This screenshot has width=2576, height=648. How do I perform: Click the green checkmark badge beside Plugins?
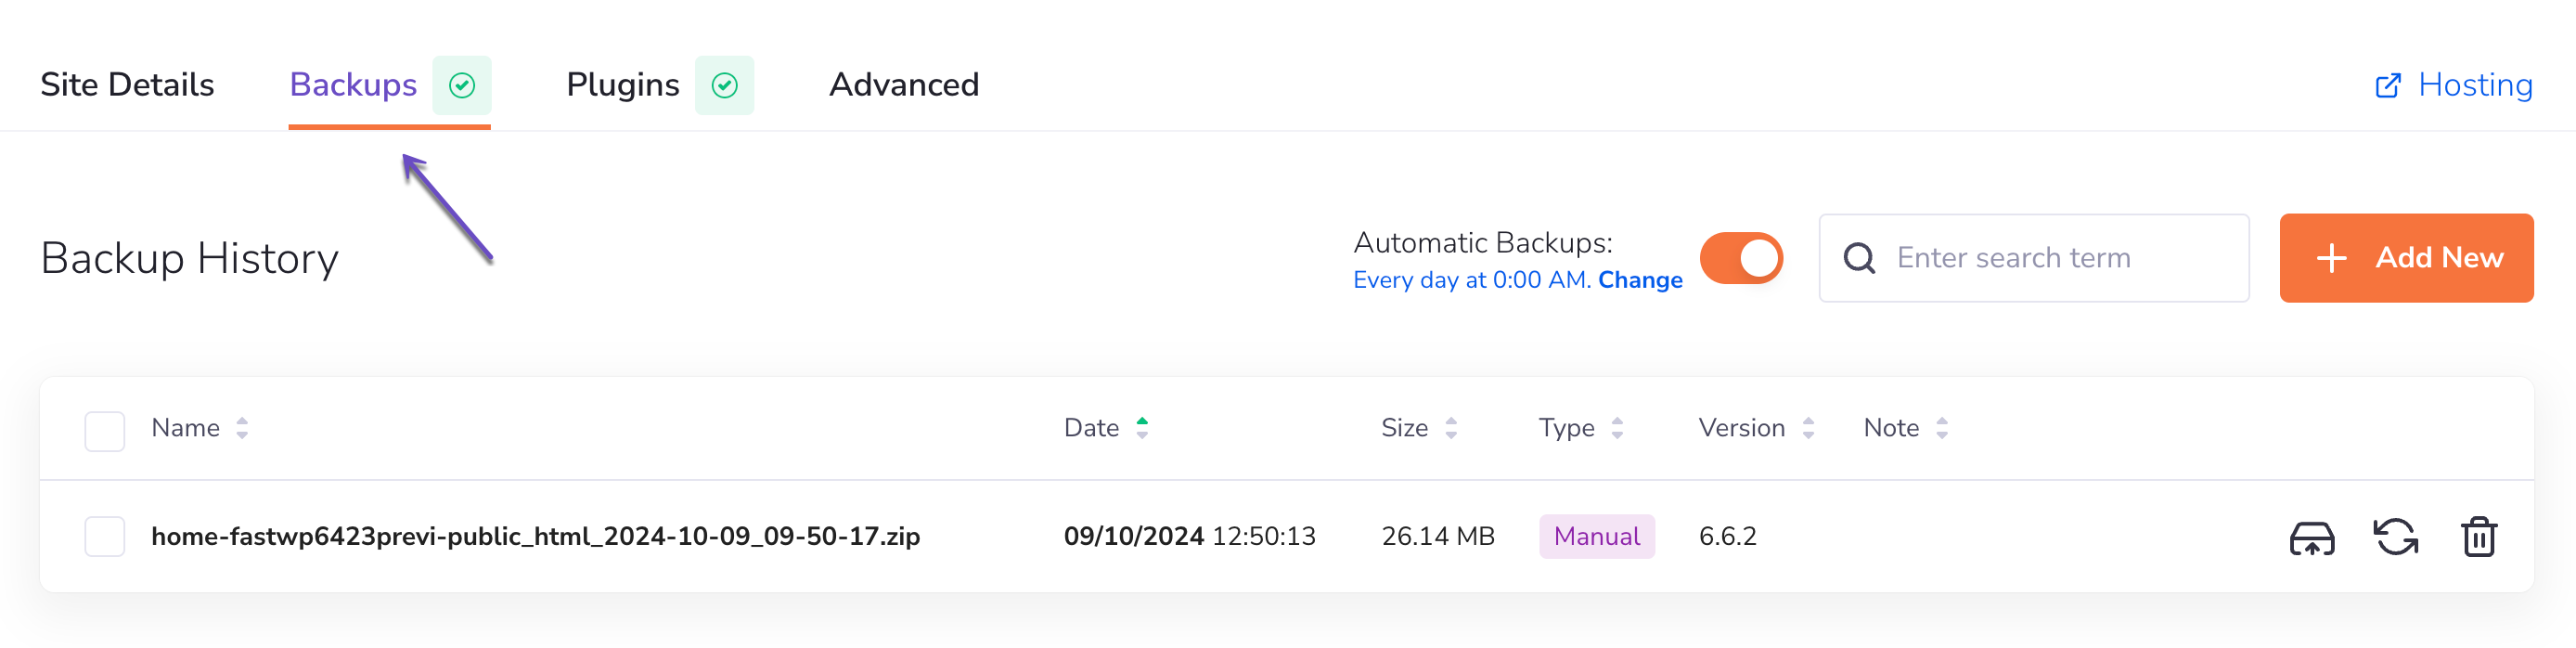click(x=724, y=86)
